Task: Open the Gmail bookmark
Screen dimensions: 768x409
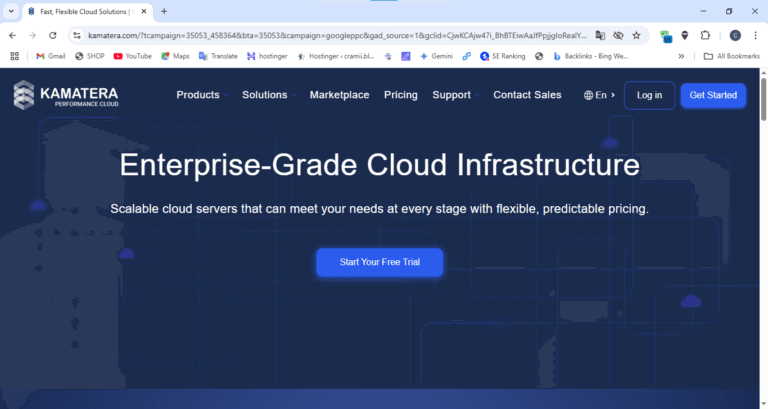Action: pos(51,56)
